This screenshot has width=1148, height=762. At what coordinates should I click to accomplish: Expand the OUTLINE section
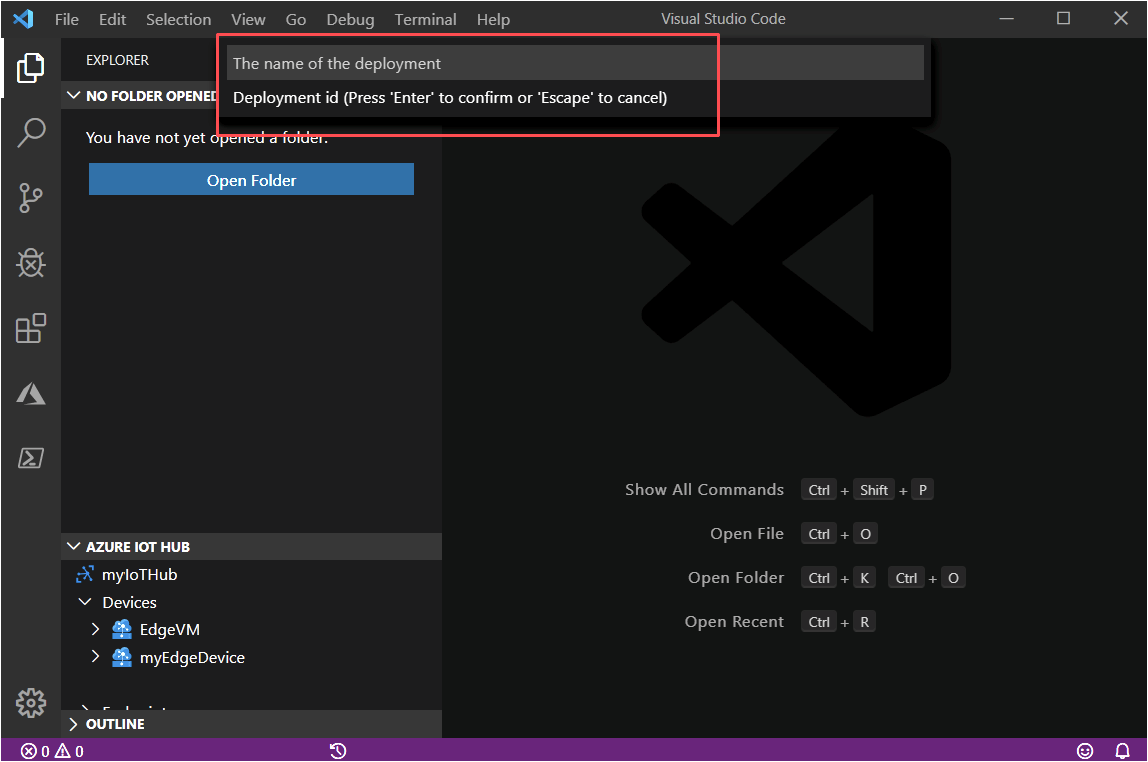point(73,724)
